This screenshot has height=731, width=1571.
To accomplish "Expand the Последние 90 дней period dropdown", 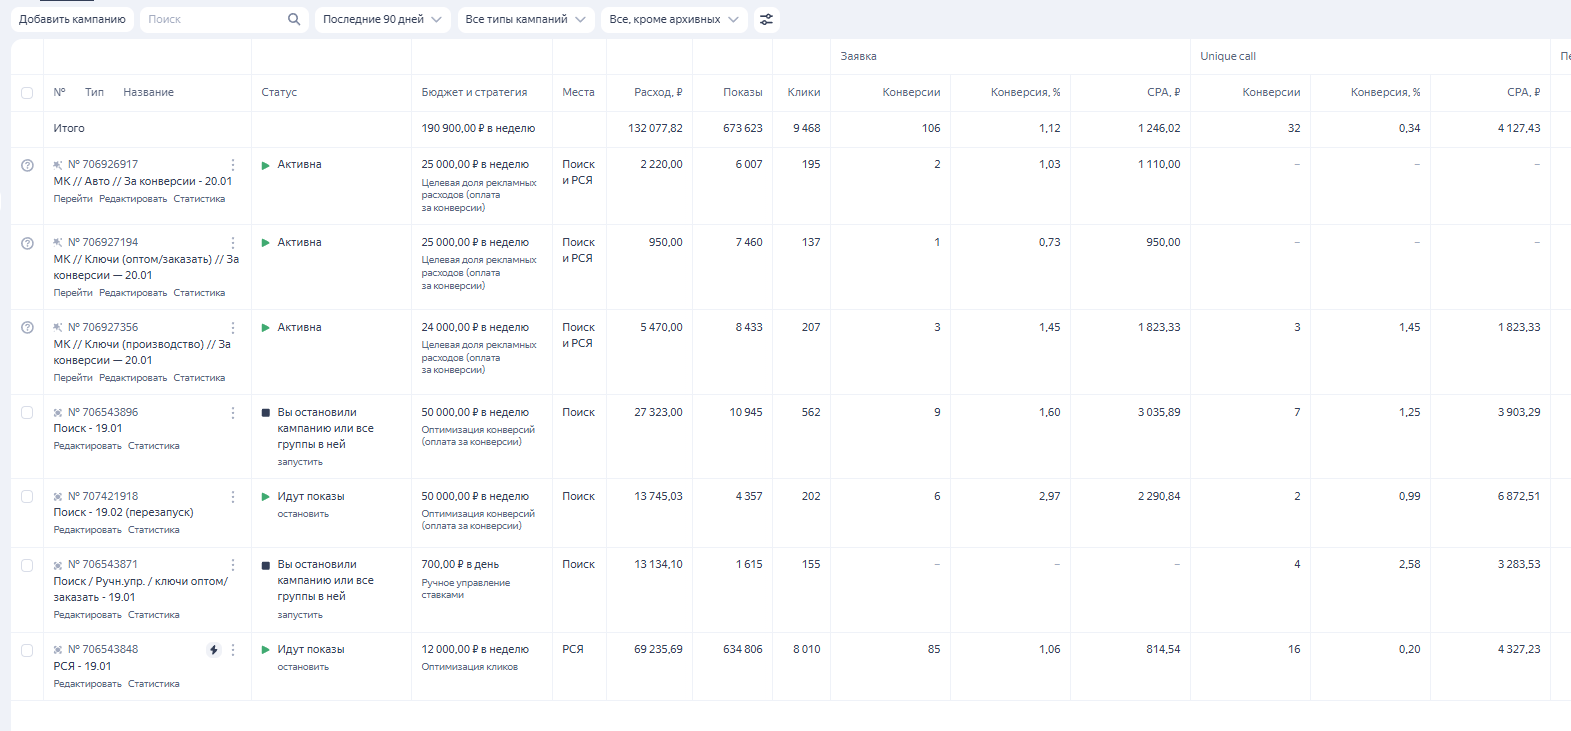I will point(381,19).
